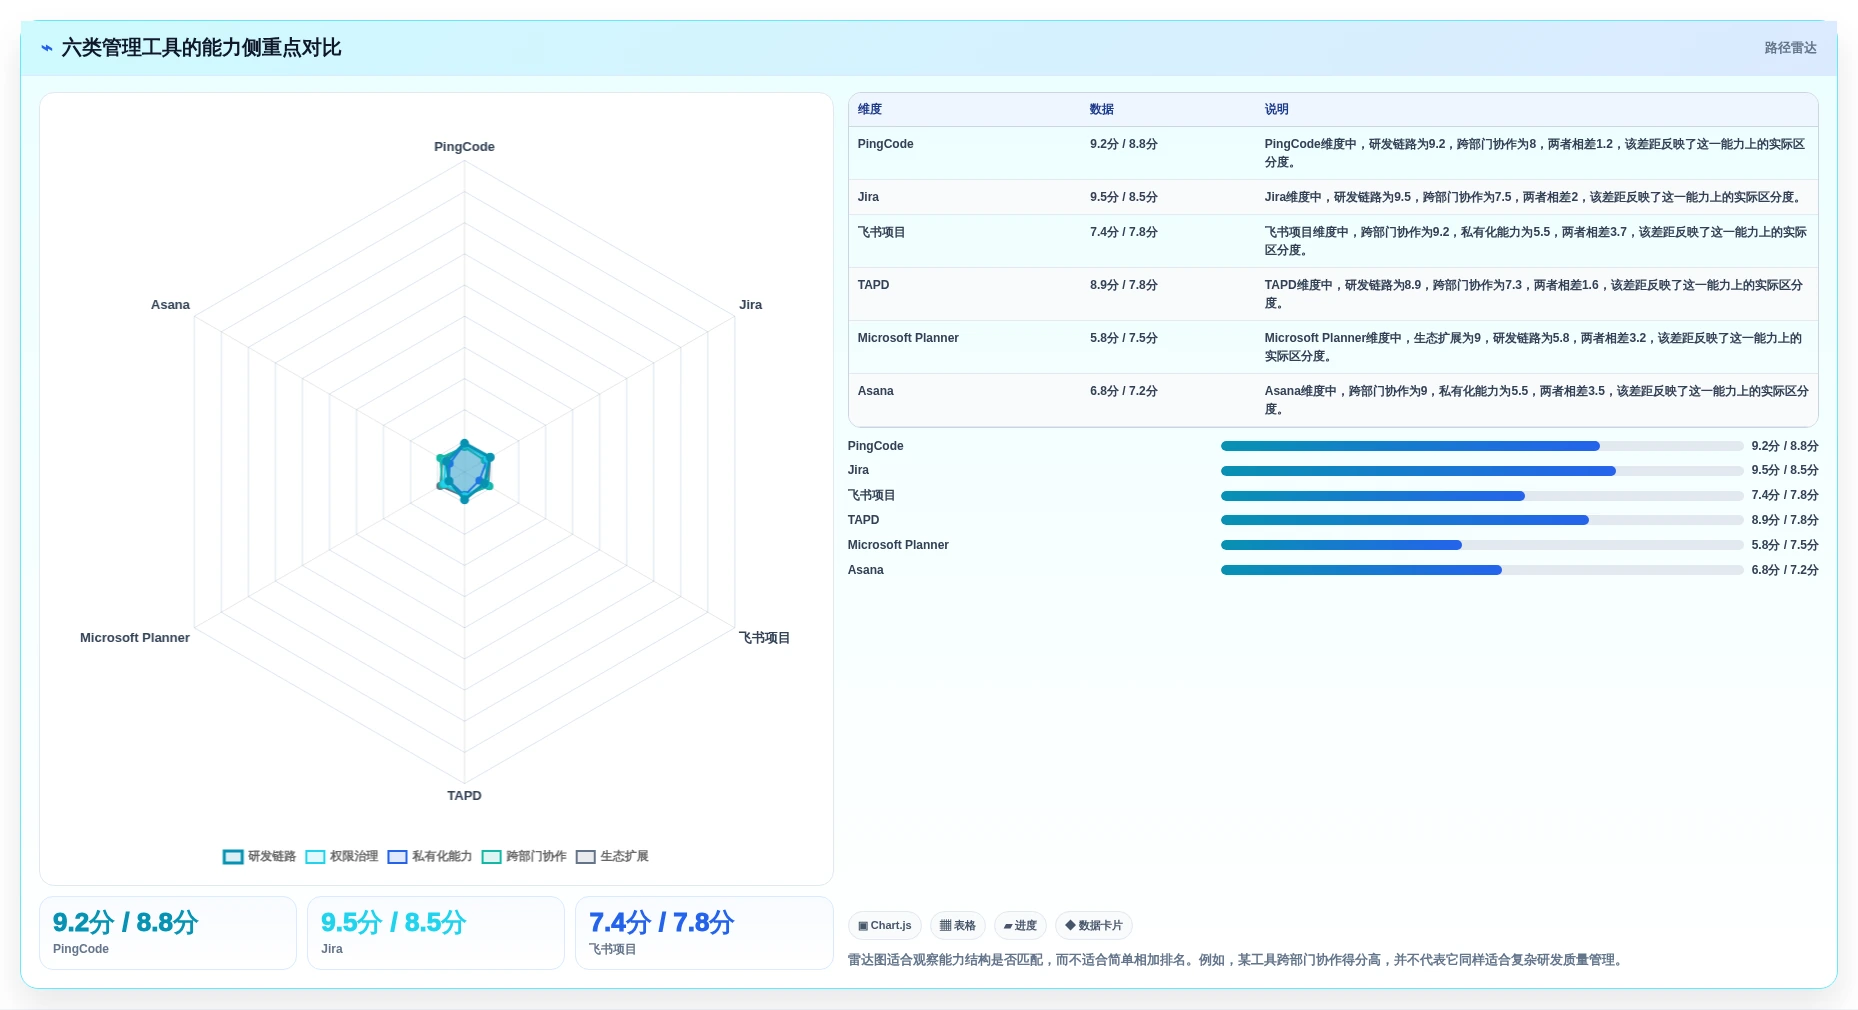Image resolution: width=1858 pixels, height=1010 pixels.
Task: Select the Asana row in the table
Action: [x=1333, y=400]
